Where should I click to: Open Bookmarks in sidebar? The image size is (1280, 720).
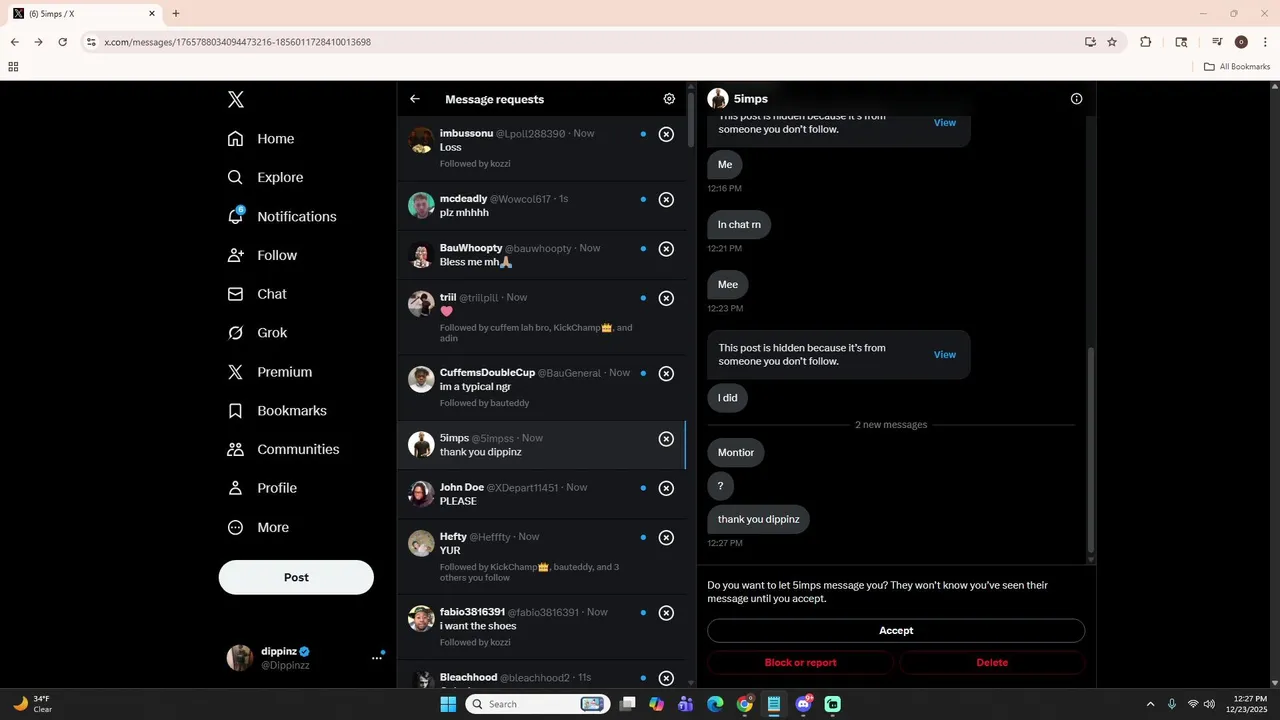pyautogui.click(x=277, y=411)
